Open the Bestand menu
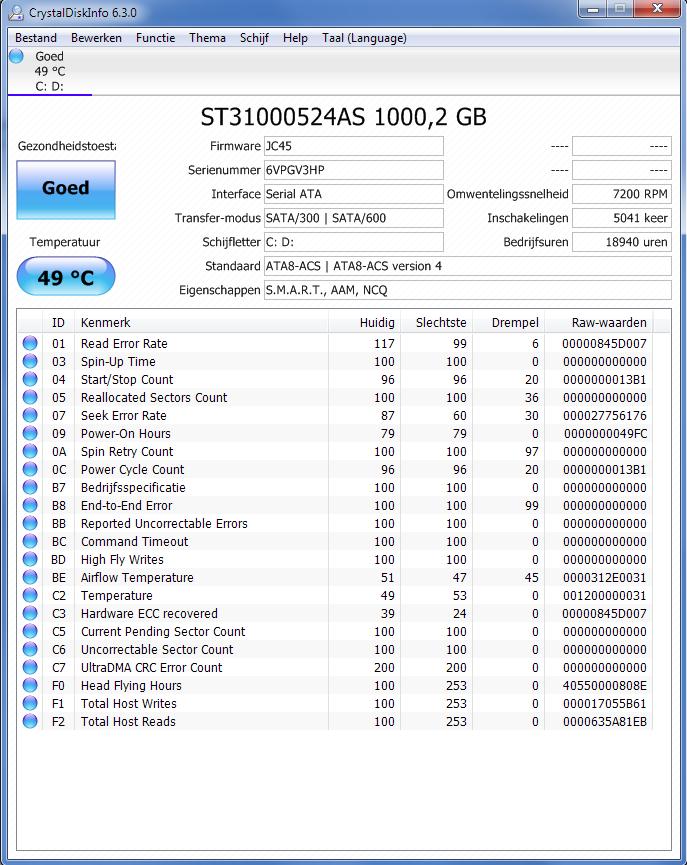The image size is (687, 865). 36,38
